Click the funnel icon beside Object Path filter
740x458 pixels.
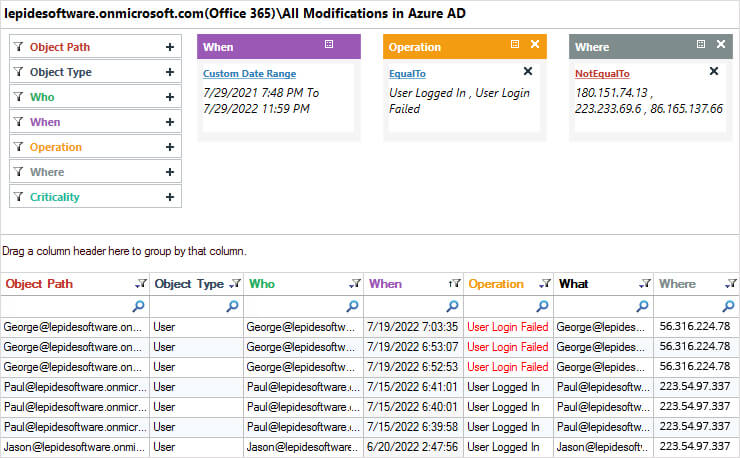click(18, 47)
